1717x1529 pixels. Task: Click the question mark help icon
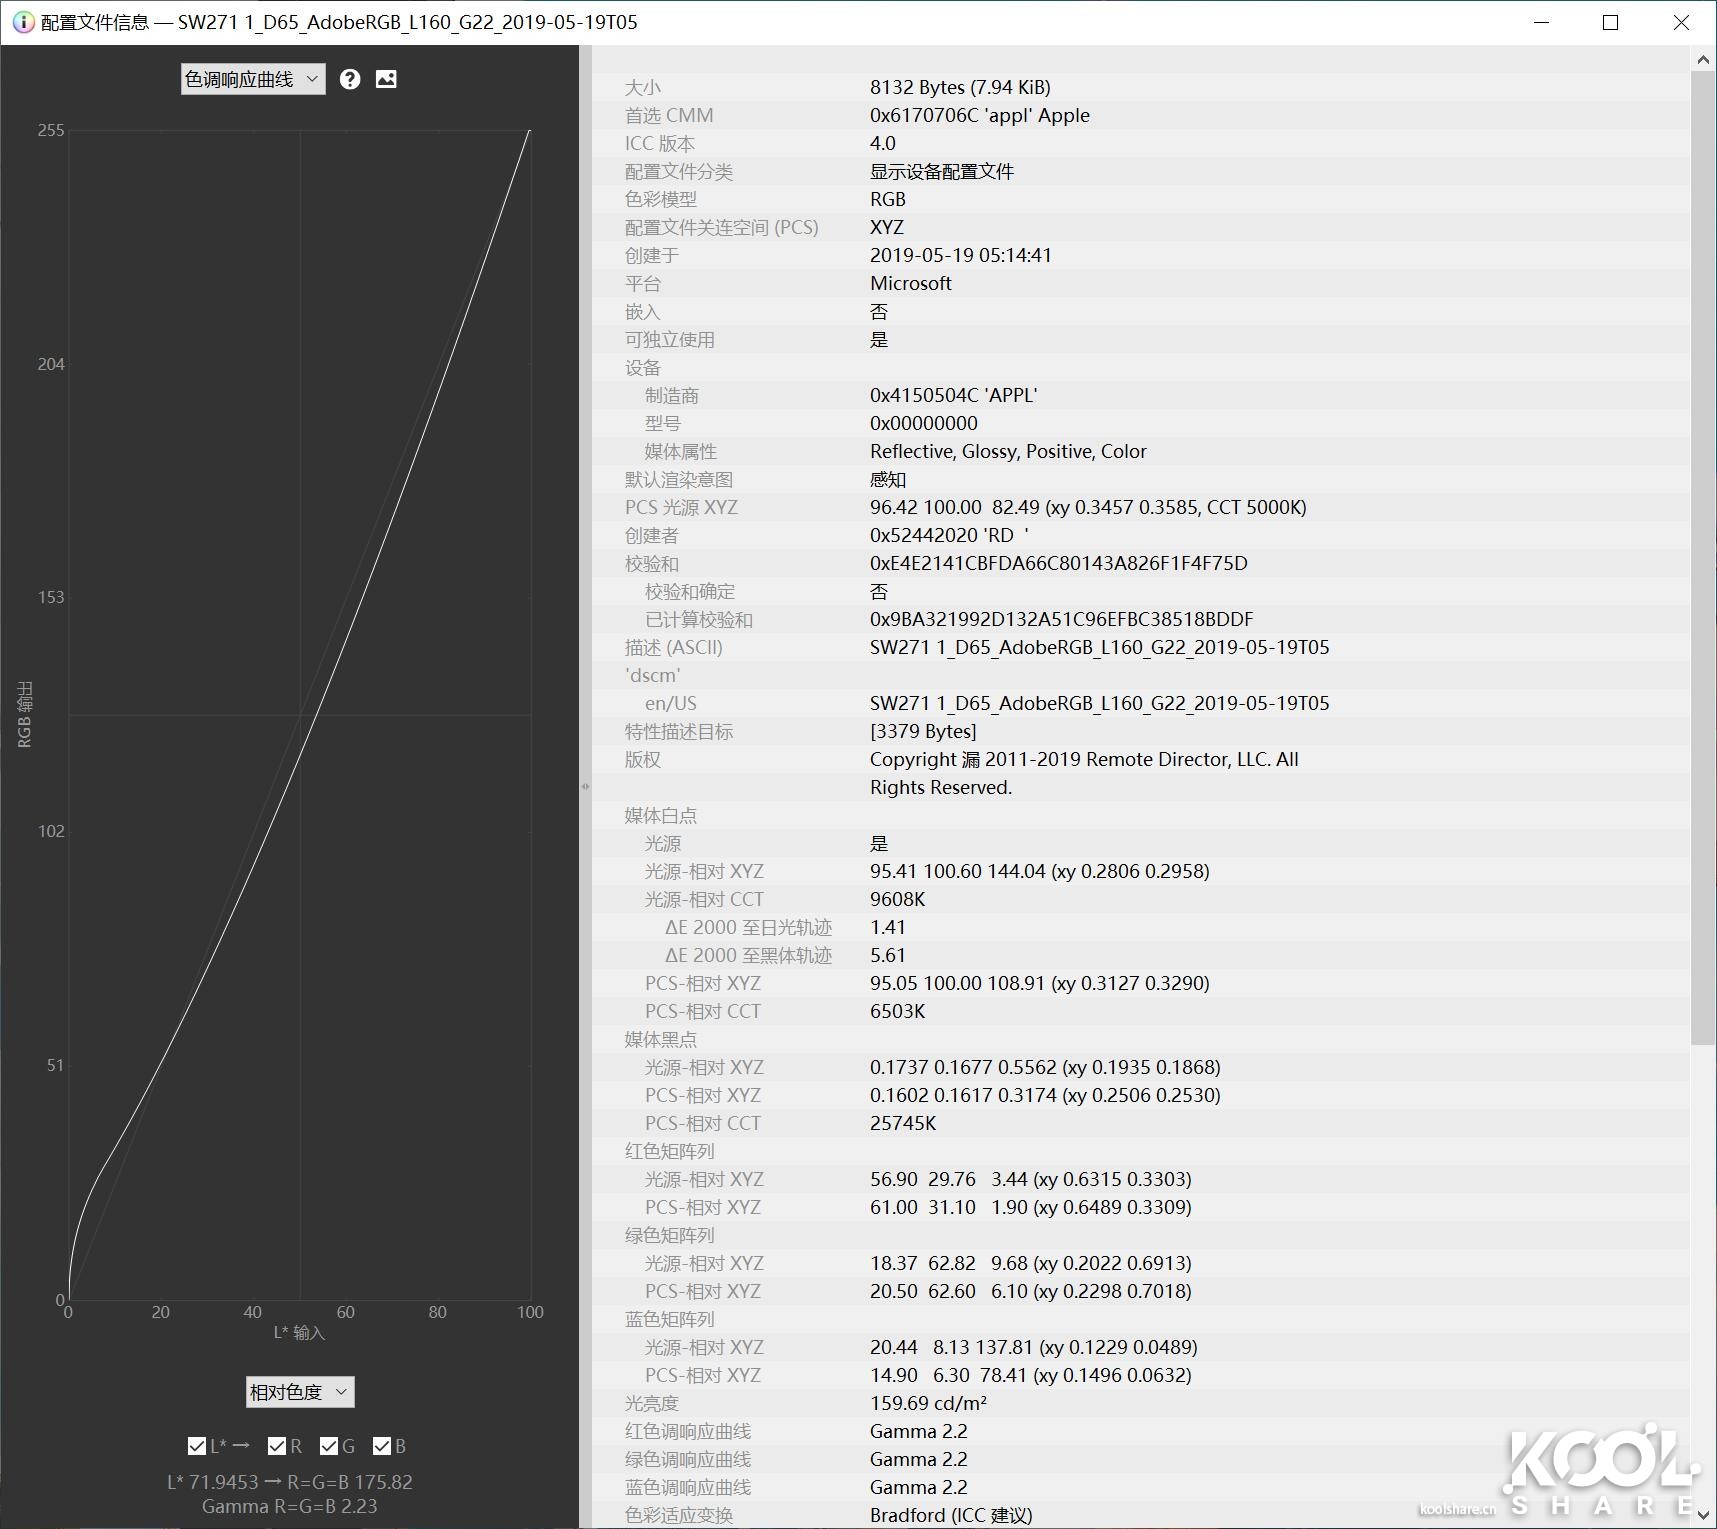click(x=349, y=79)
